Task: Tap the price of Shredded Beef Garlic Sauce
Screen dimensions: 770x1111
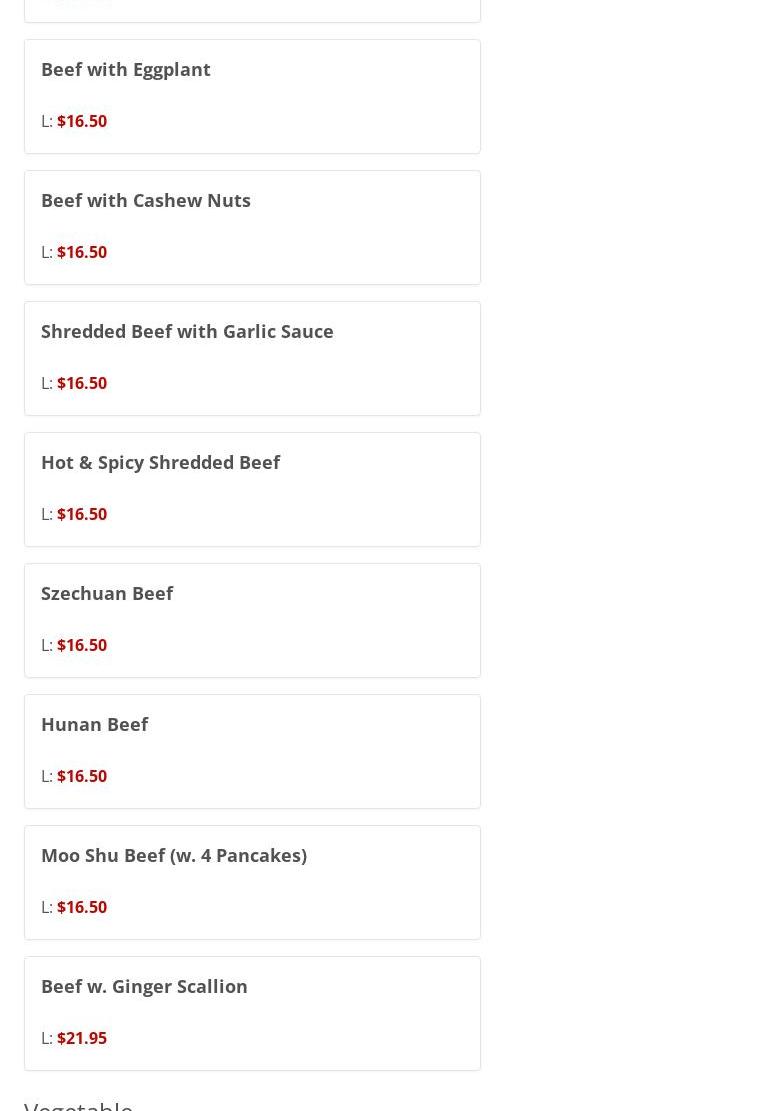Action: [82, 383]
